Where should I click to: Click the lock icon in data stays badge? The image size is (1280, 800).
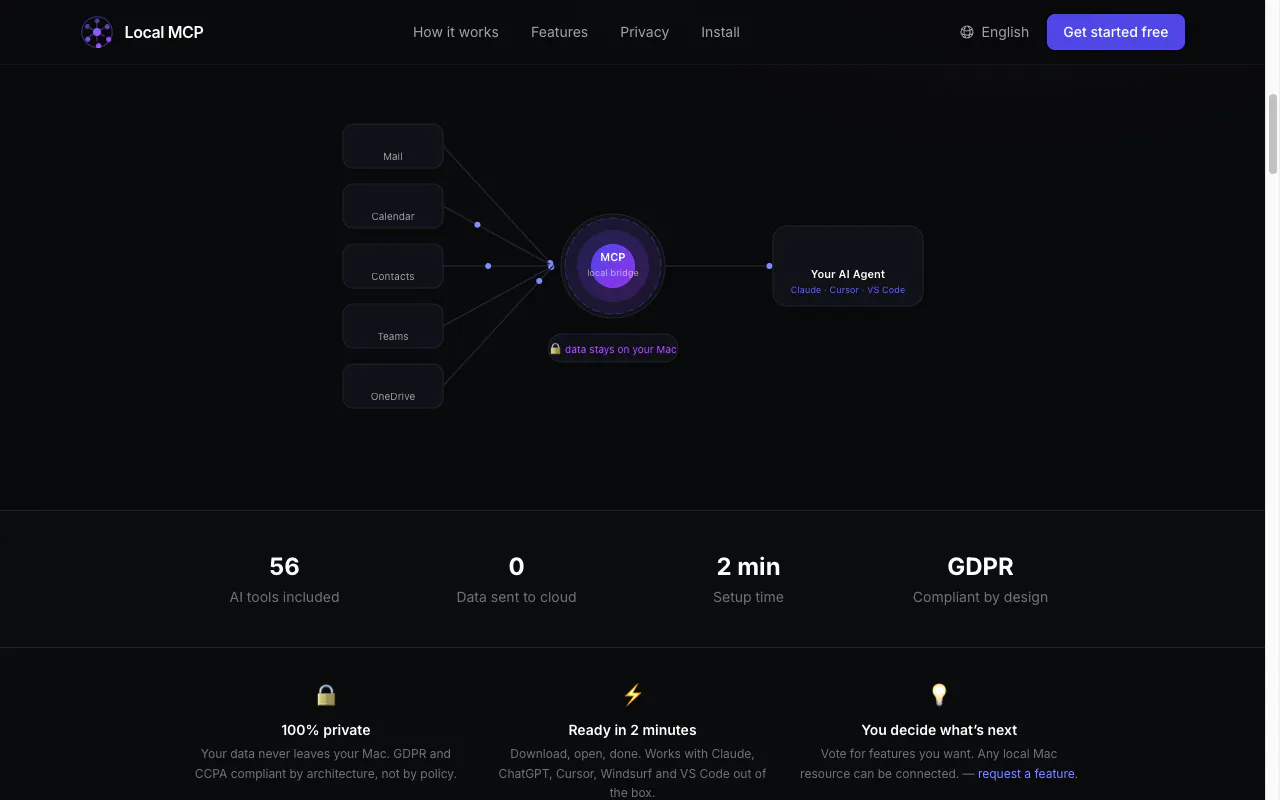555,349
